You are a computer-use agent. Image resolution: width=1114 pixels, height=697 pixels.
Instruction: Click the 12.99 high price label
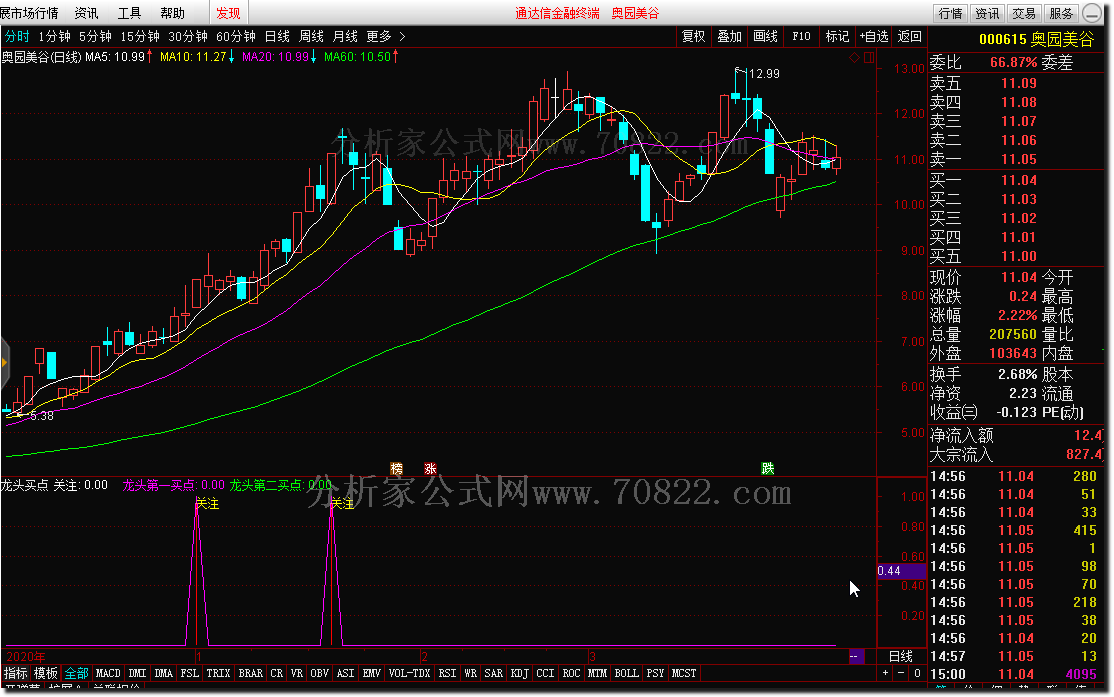click(764, 74)
